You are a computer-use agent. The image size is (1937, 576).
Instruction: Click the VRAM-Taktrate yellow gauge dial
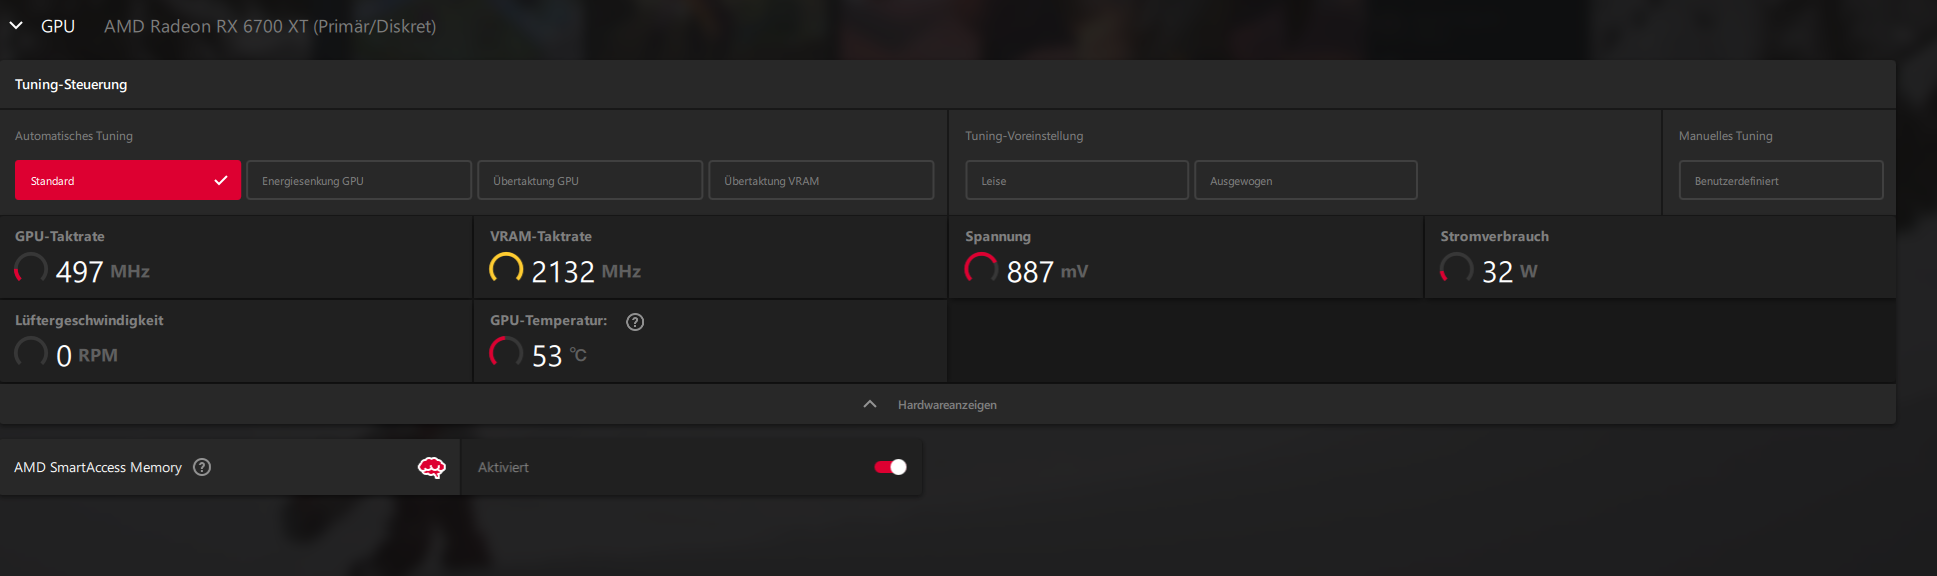point(506,268)
